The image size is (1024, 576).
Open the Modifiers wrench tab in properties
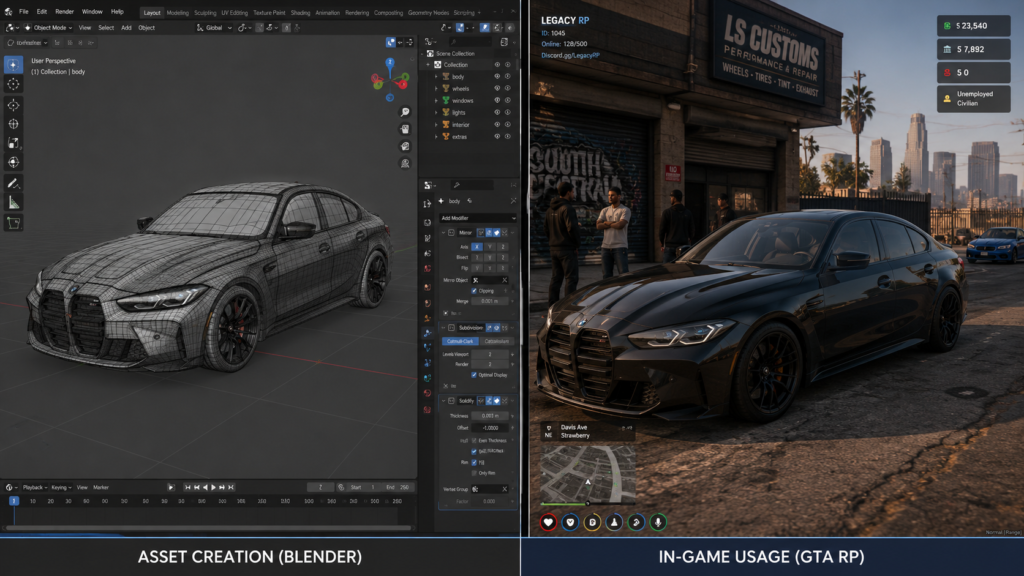427,333
